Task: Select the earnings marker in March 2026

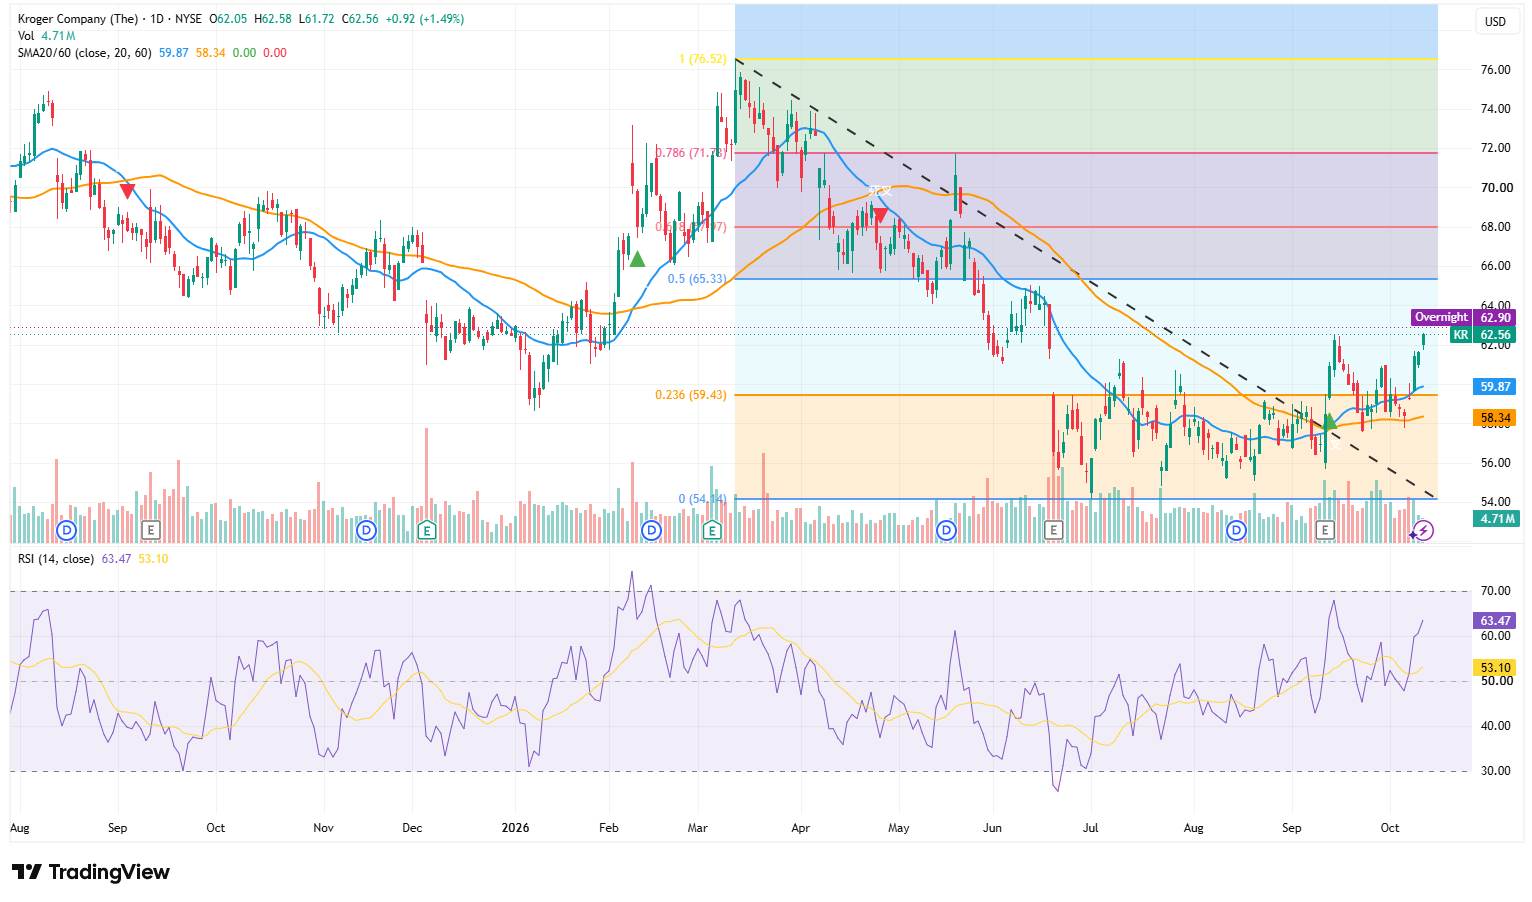Action: (713, 530)
